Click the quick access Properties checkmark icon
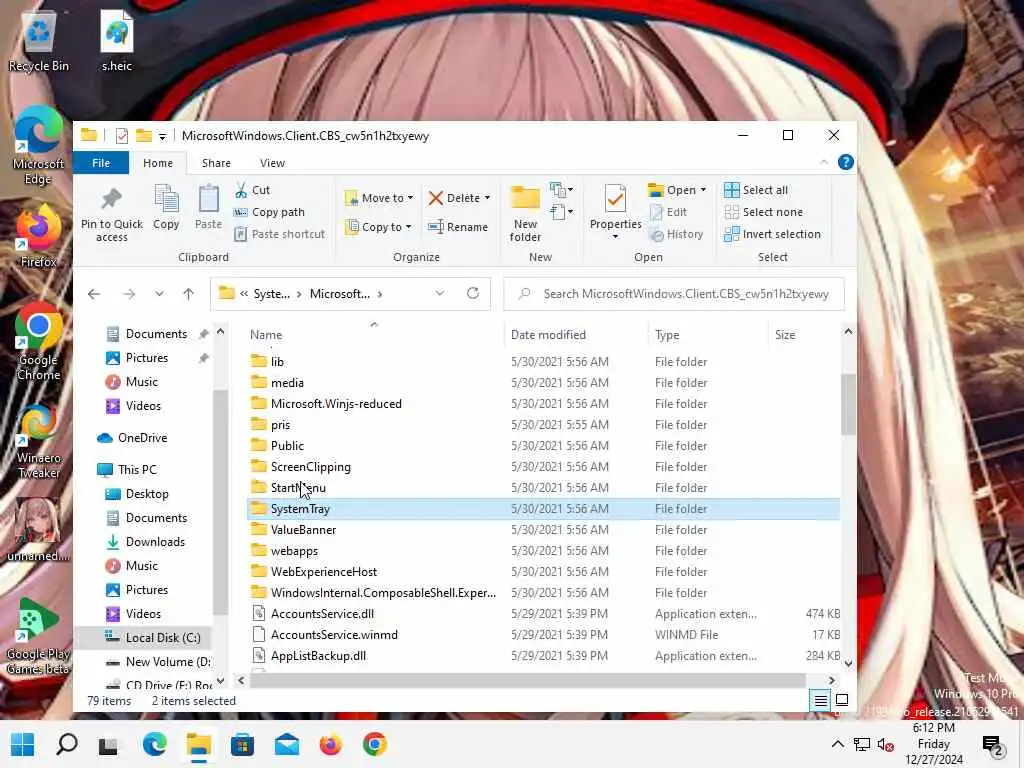The height and width of the screenshot is (768, 1024). 121,136
